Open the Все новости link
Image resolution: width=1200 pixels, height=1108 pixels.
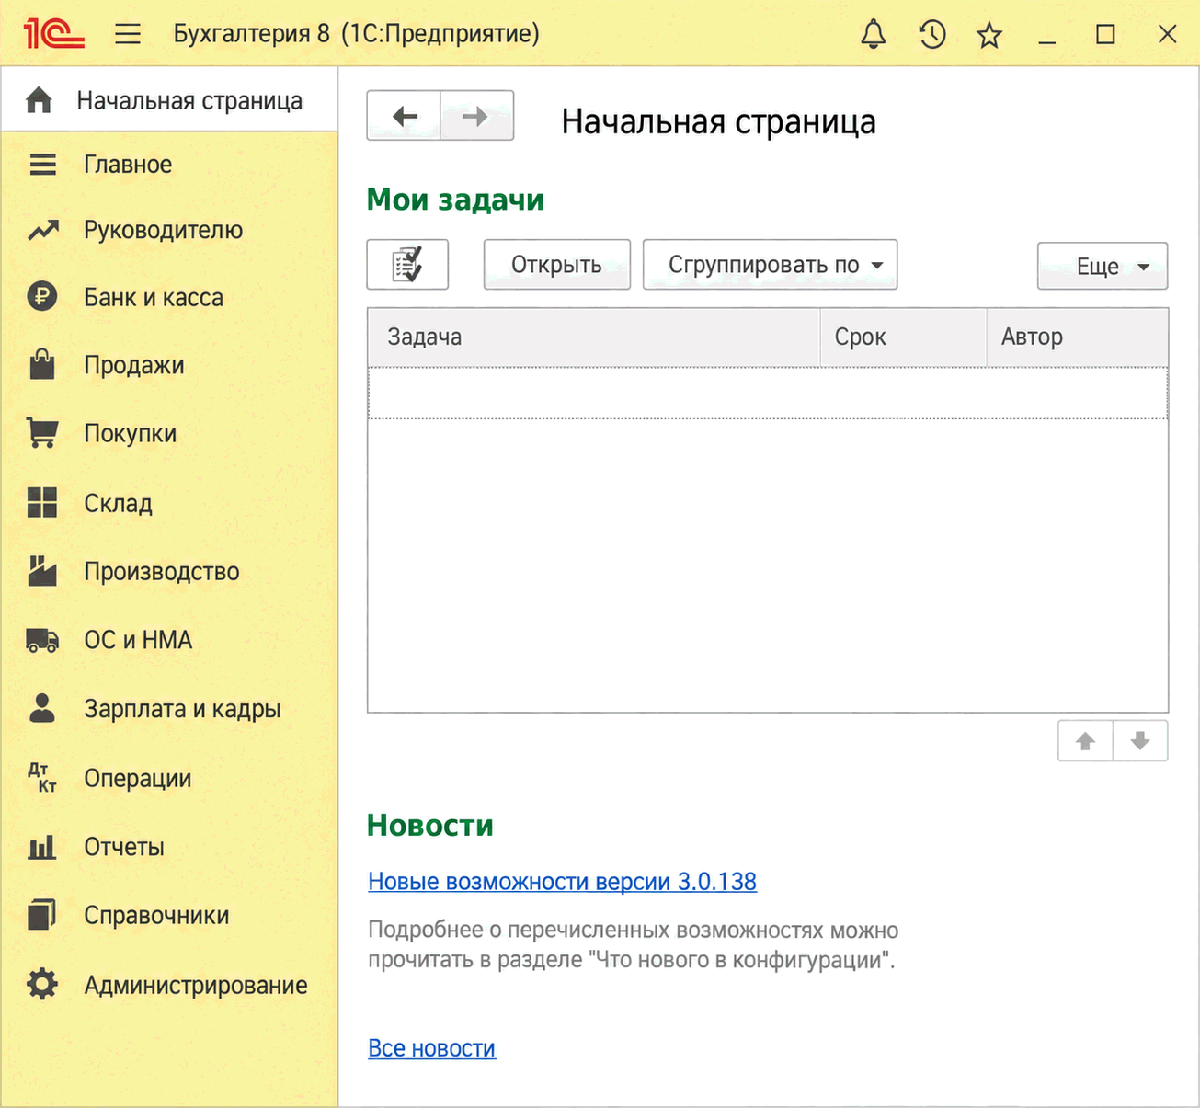pyautogui.click(x=432, y=1049)
